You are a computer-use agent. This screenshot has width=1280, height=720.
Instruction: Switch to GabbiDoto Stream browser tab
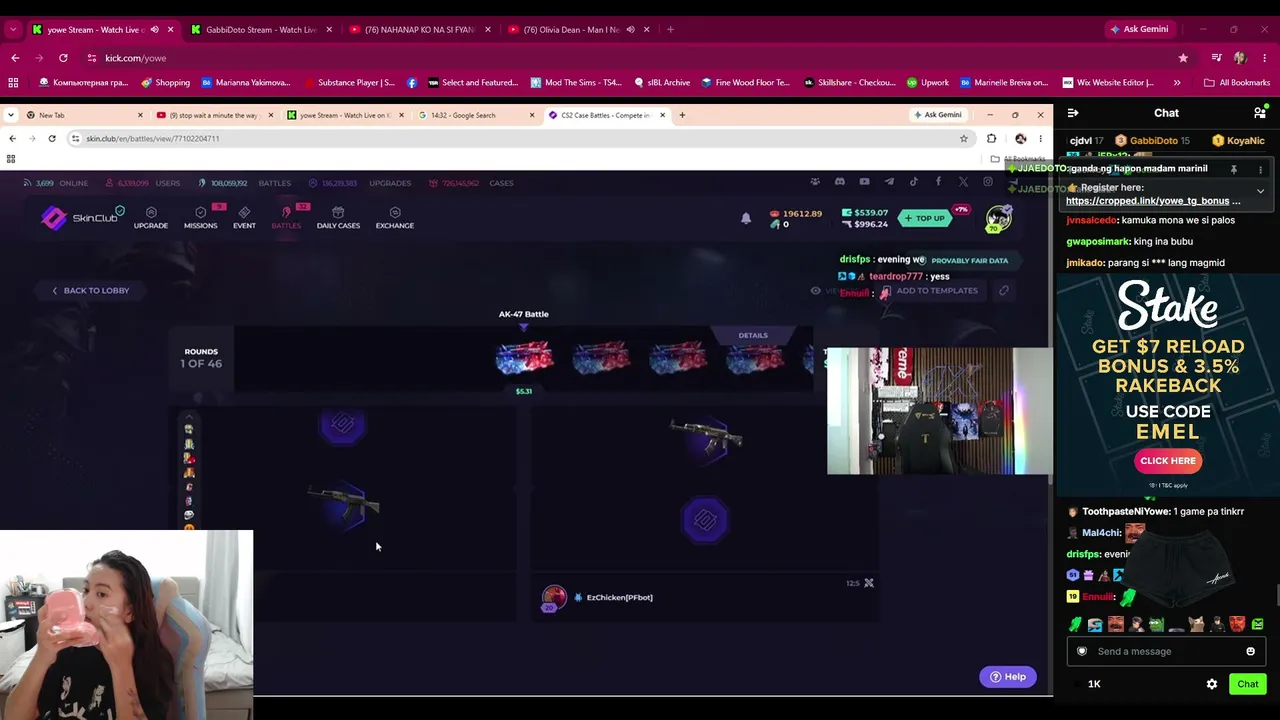point(261,29)
